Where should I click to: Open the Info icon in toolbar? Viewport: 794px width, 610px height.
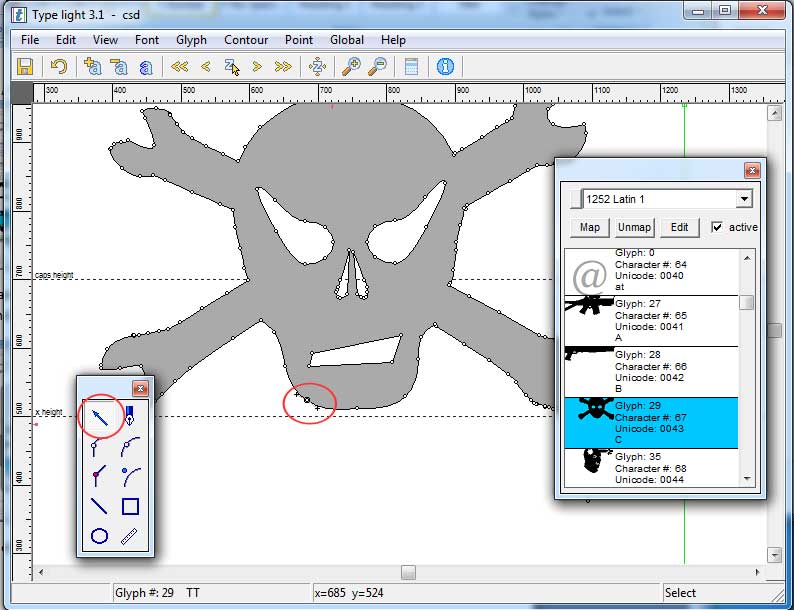pyautogui.click(x=445, y=67)
